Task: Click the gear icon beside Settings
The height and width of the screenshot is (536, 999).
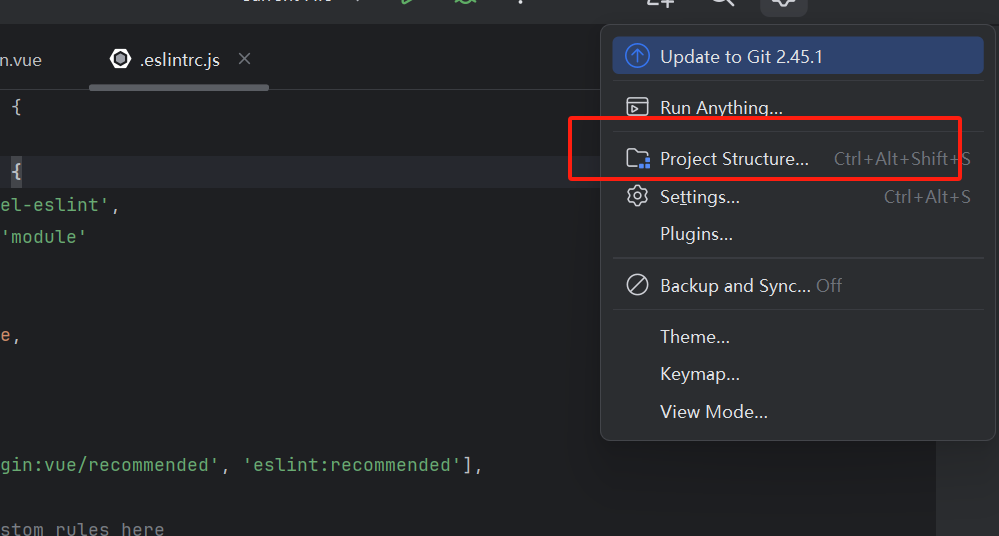Action: click(637, 197)
